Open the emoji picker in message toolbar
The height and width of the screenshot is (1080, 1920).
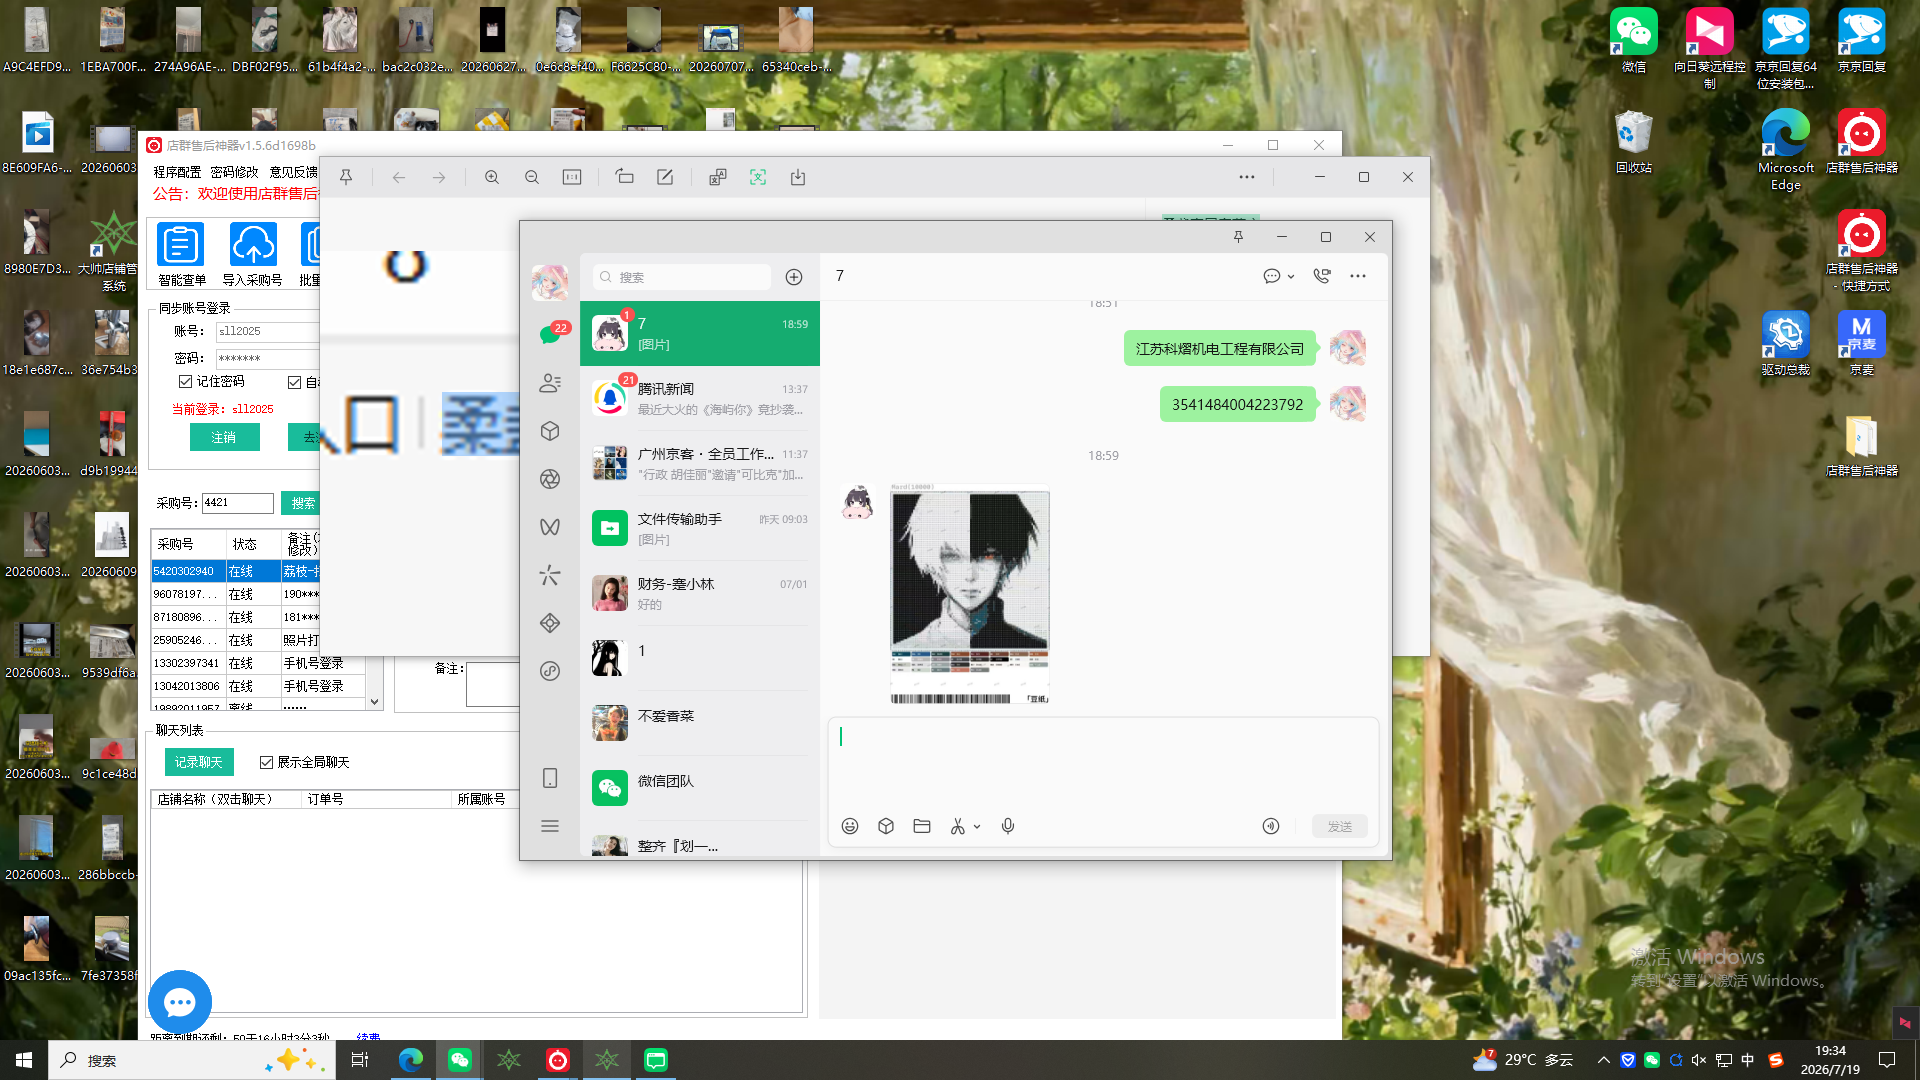[x=850, y=826]
